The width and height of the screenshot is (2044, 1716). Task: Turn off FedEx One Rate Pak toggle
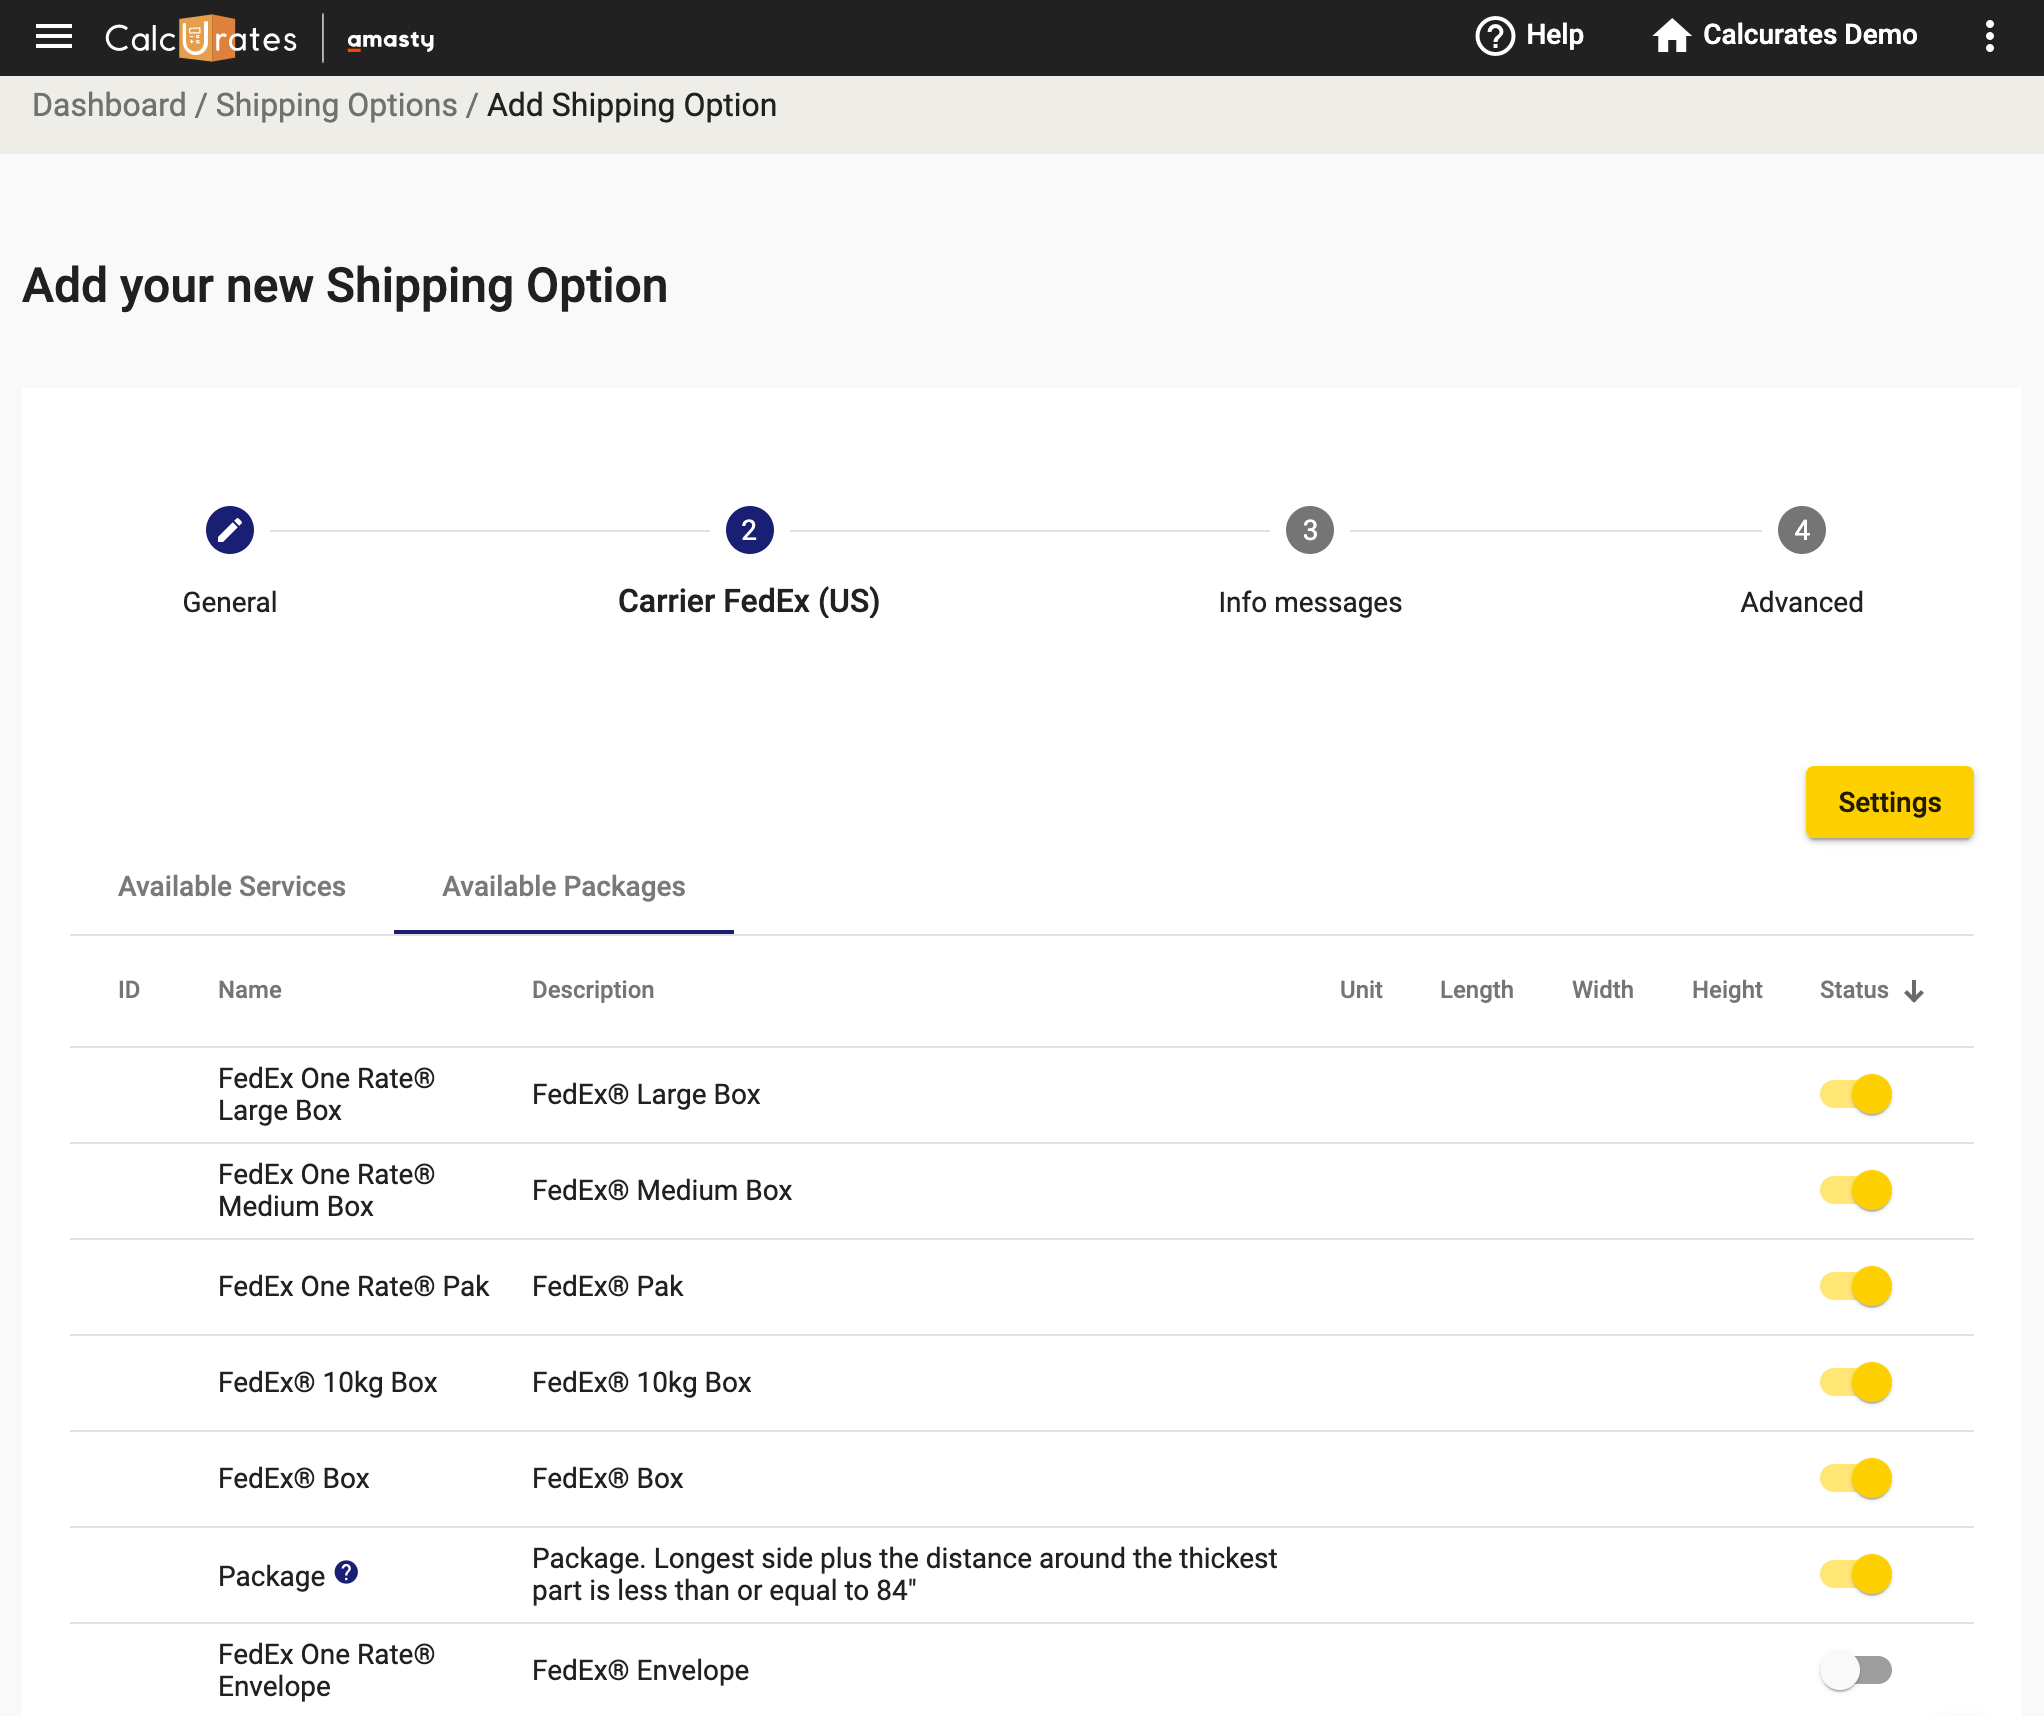point(1856,1286)
